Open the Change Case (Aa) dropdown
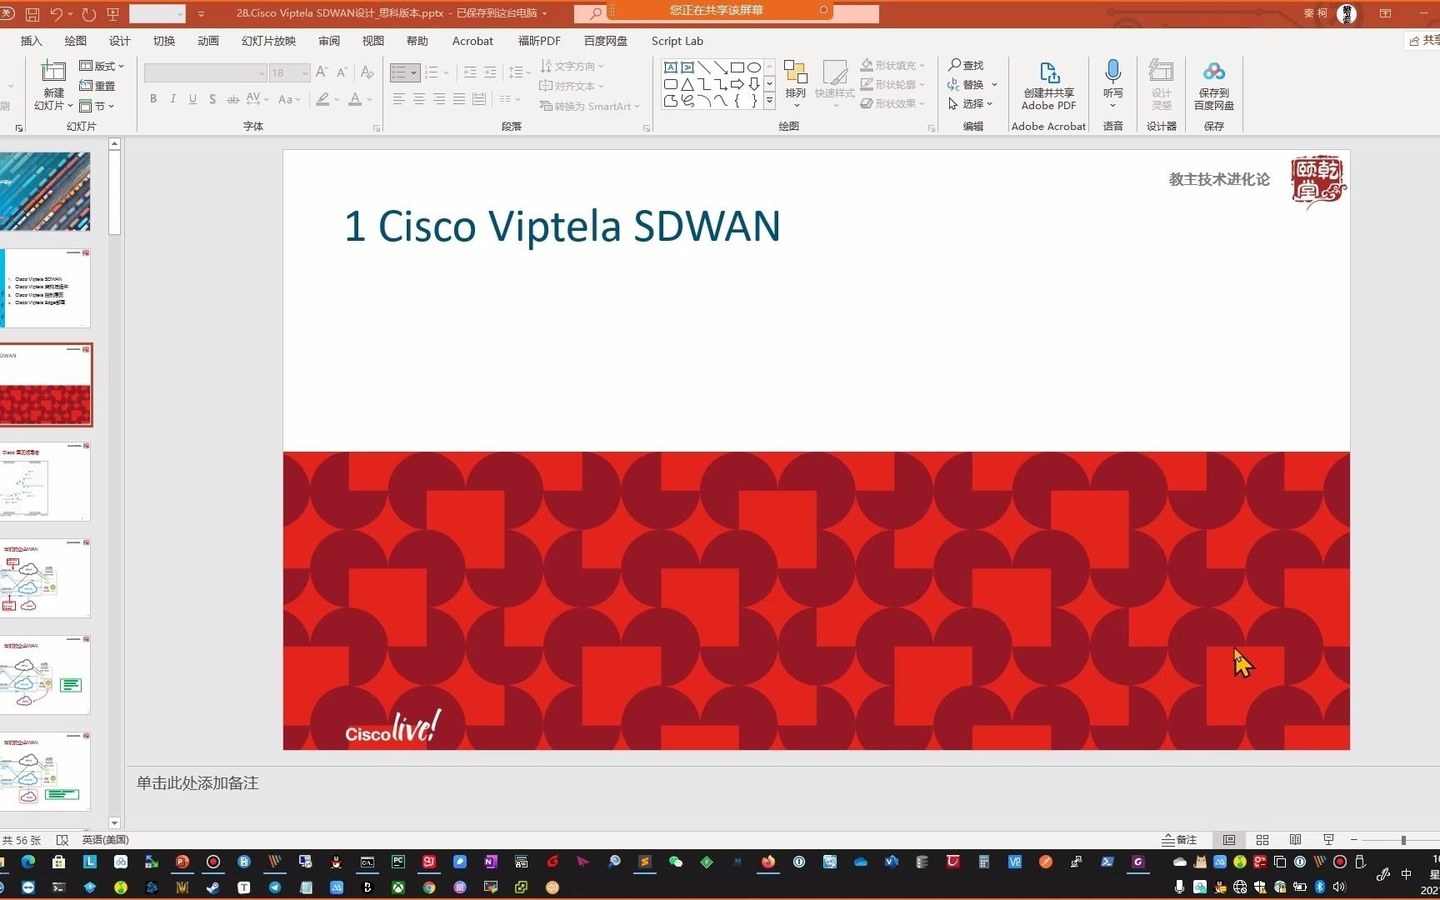The width and height of the screenshot is (1440, 900). [x=289, y=99]
